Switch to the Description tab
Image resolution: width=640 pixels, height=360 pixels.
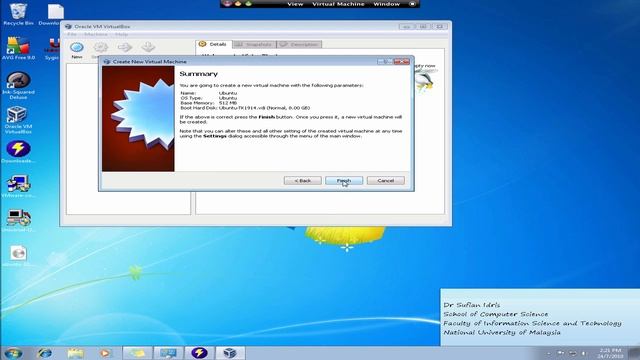(x=299, y=44)
